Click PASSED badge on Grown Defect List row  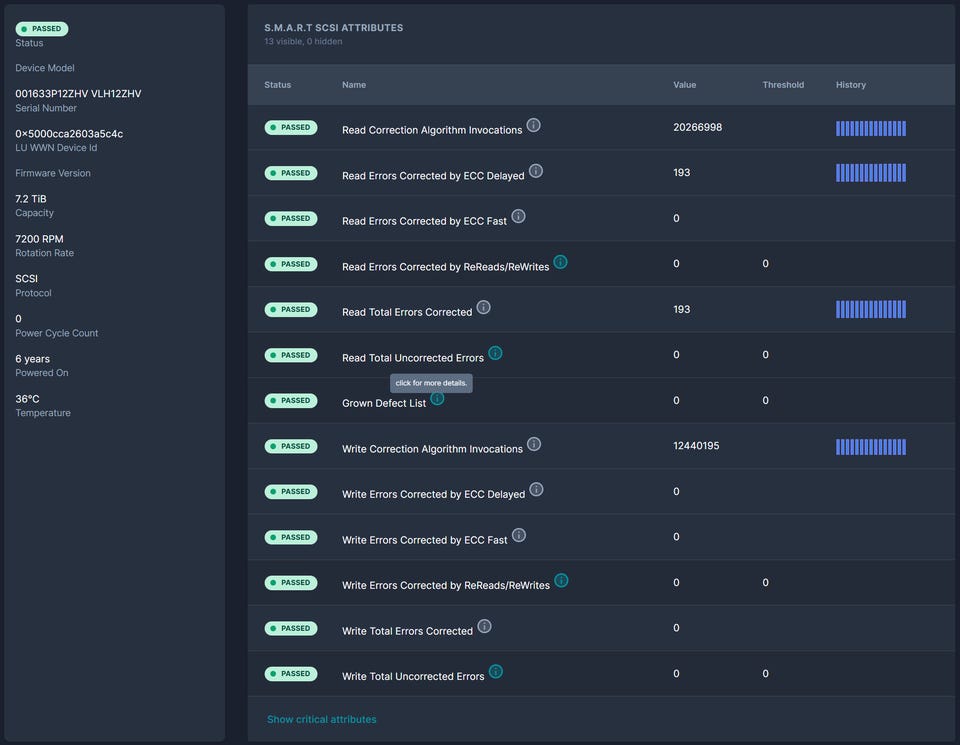291,401
